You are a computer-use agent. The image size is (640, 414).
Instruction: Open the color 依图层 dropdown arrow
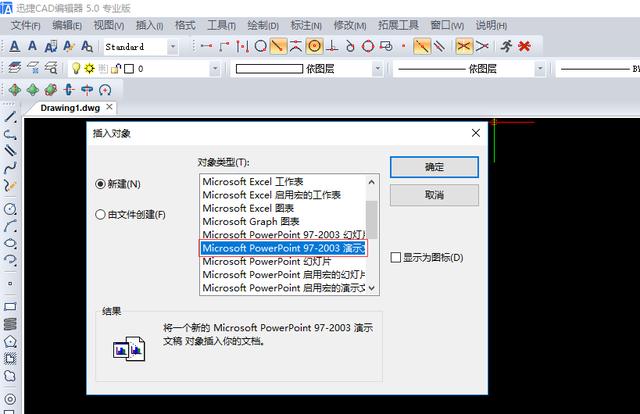378,69
